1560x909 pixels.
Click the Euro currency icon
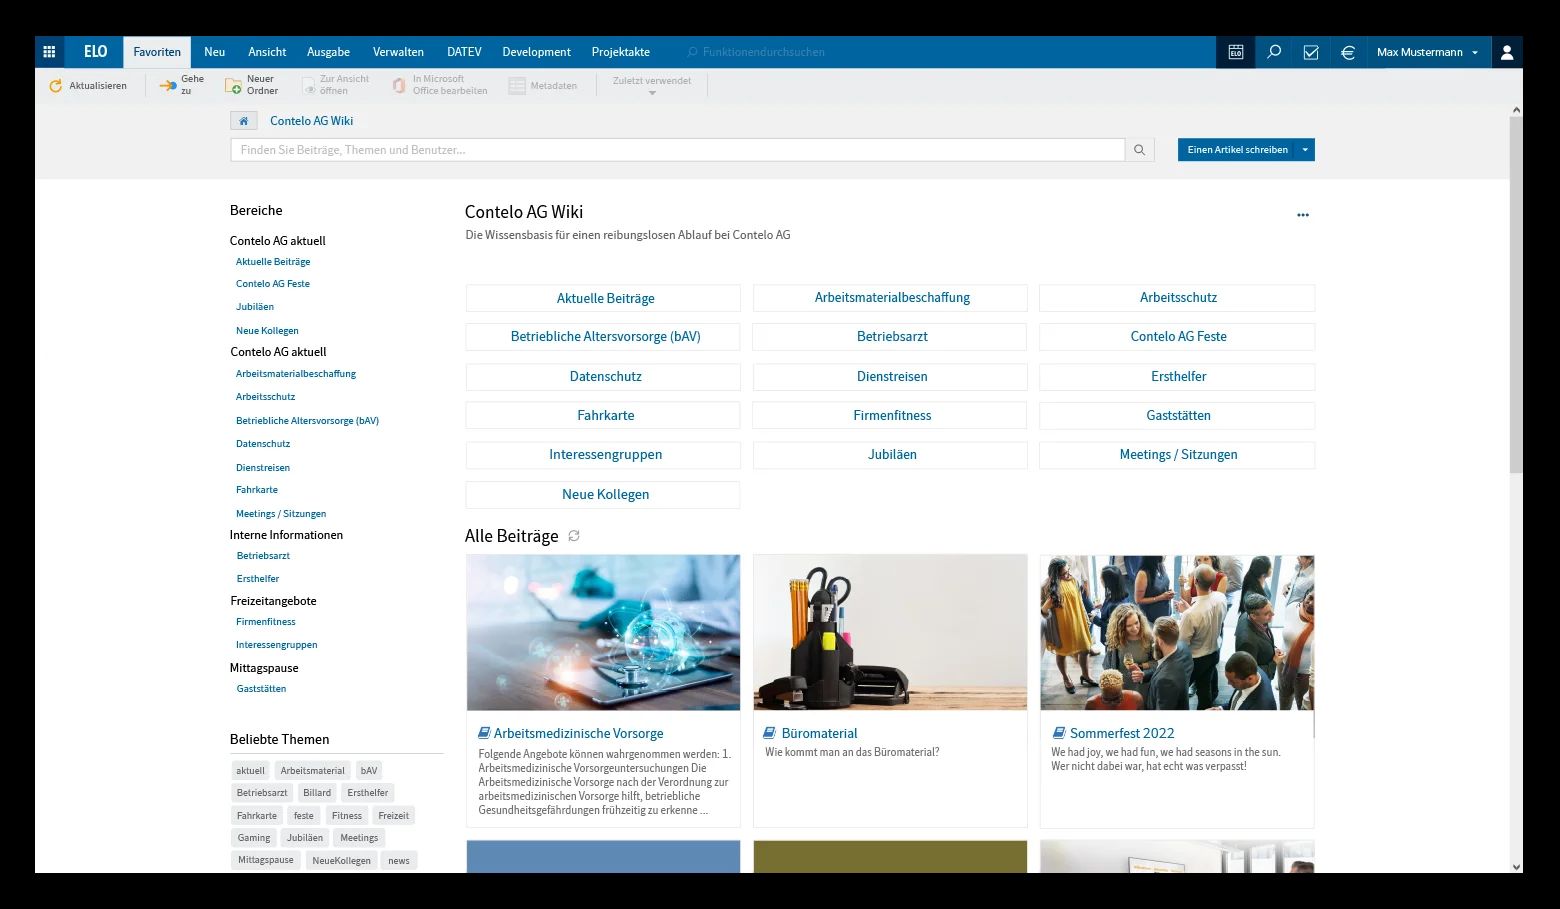pos(1348,52)
